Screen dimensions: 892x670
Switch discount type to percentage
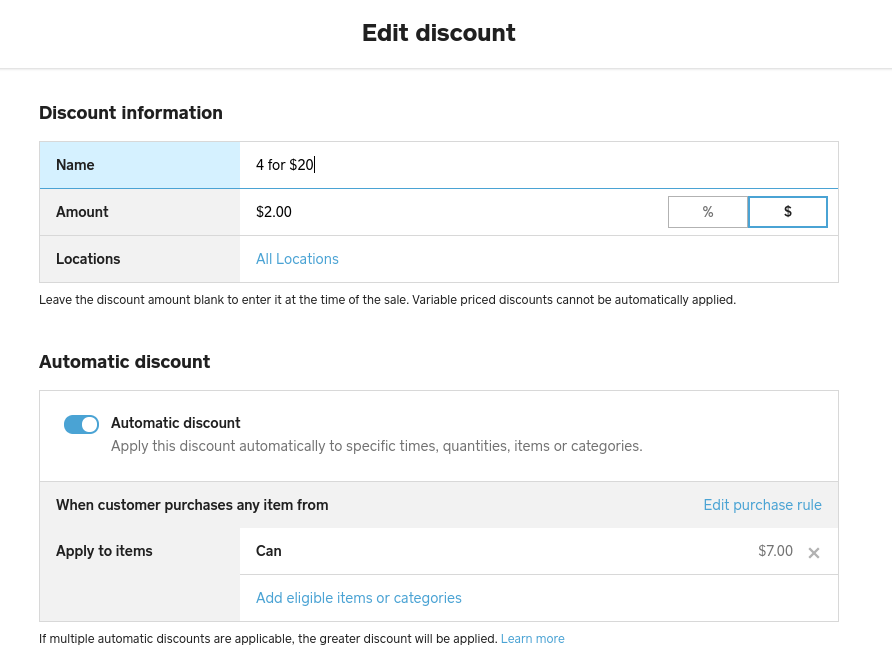pyautogui.click(x=708, y=212)
